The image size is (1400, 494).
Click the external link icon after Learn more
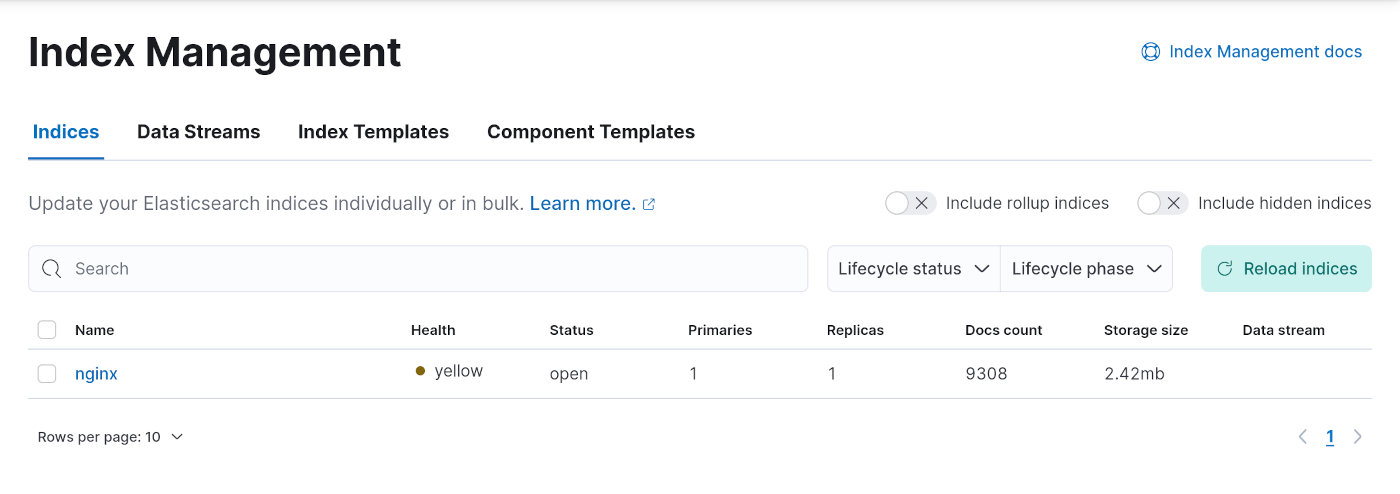(649, 204)
